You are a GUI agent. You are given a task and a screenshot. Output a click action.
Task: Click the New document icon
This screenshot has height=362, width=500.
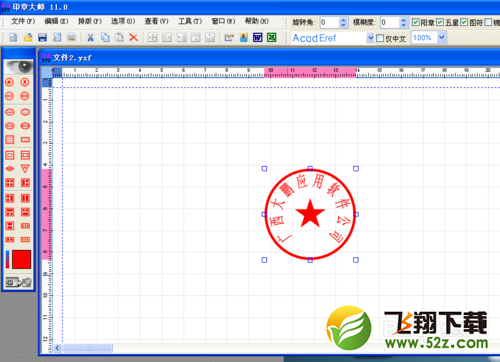13,38
